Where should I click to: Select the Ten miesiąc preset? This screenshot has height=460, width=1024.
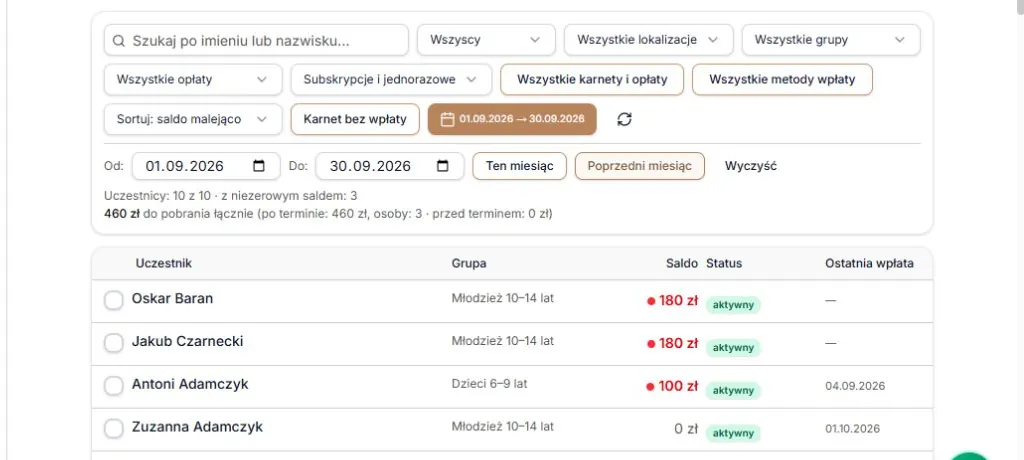pyautogui.click(x=520, y=166)
